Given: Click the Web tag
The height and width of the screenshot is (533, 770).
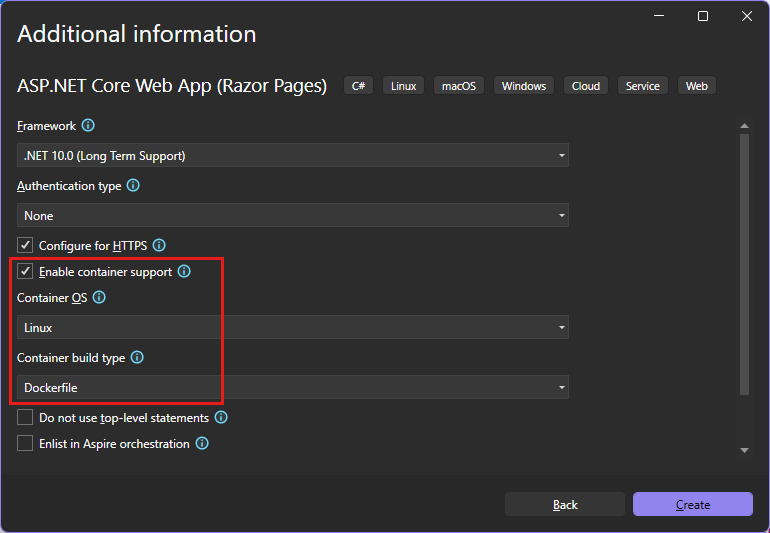Looking at the screenshot, I should tap(697, 86).
